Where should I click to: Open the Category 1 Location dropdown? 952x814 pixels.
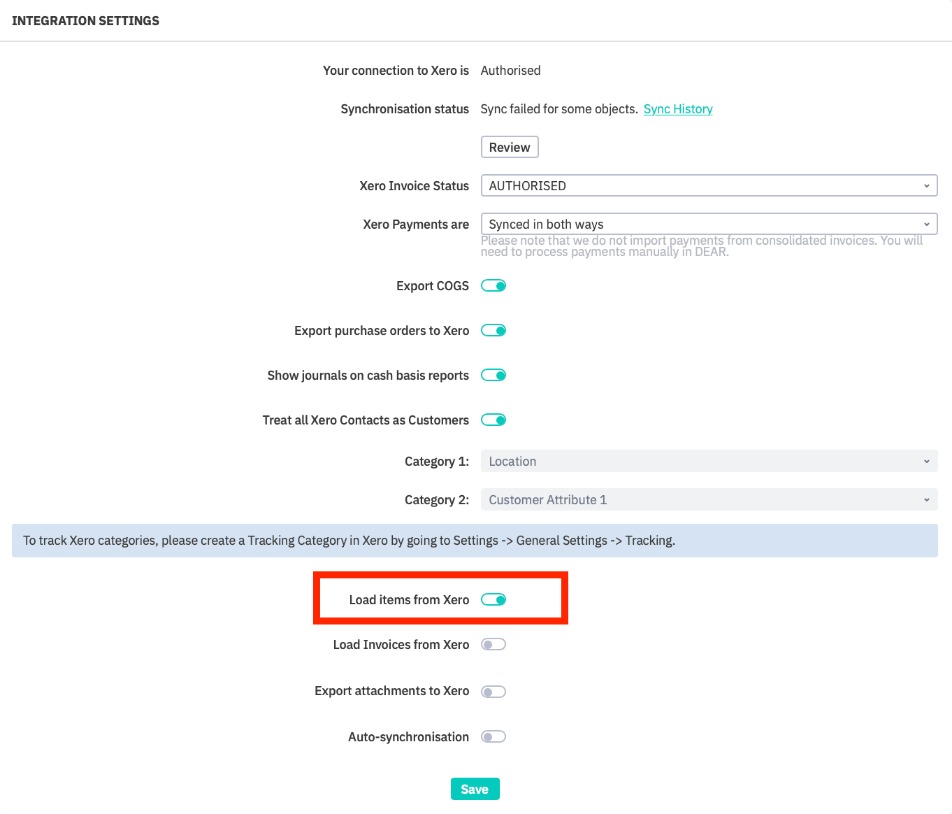click(709, 461)
